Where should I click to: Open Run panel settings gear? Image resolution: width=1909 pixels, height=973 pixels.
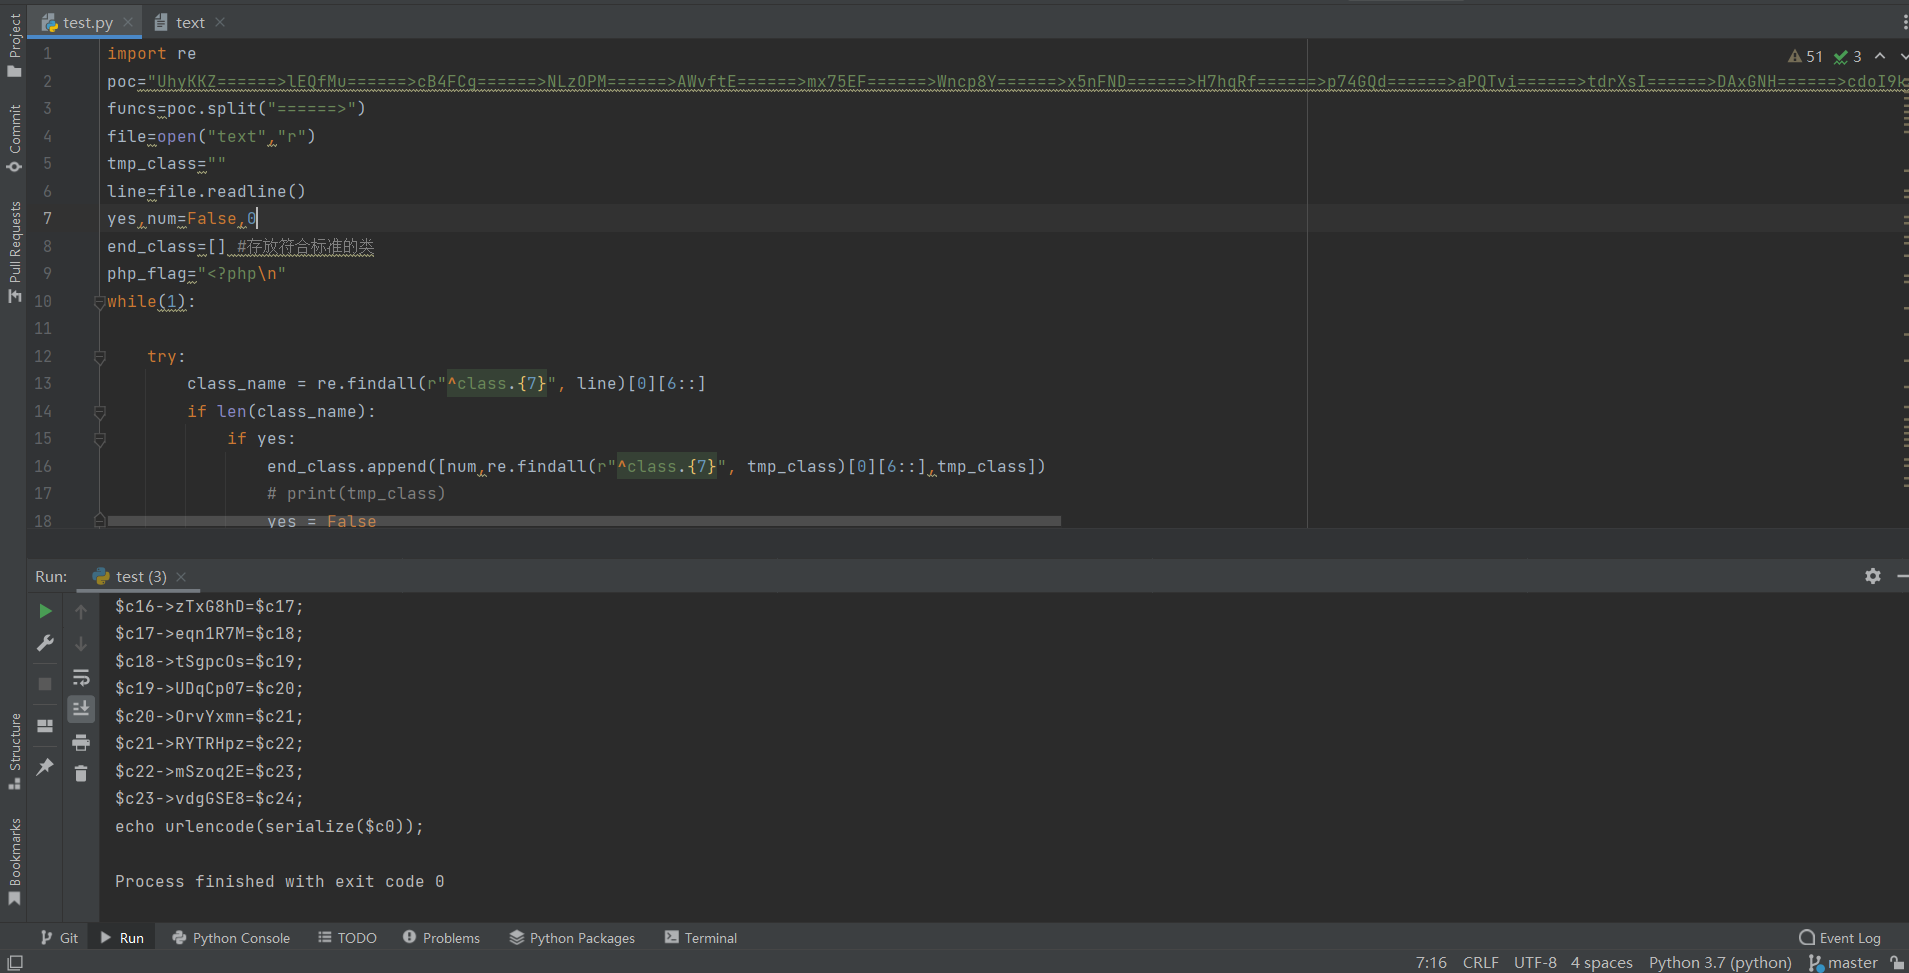coord(1873,576)
